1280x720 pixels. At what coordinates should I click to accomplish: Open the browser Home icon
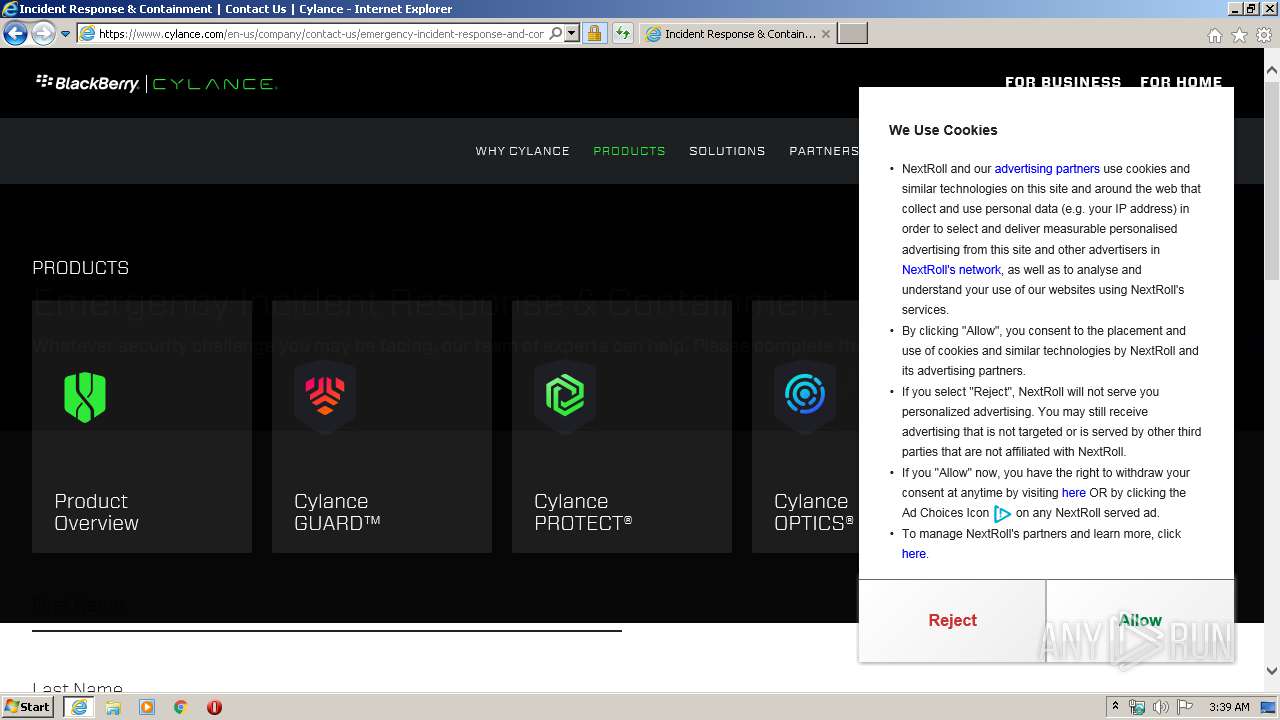tap(1214, 35)
